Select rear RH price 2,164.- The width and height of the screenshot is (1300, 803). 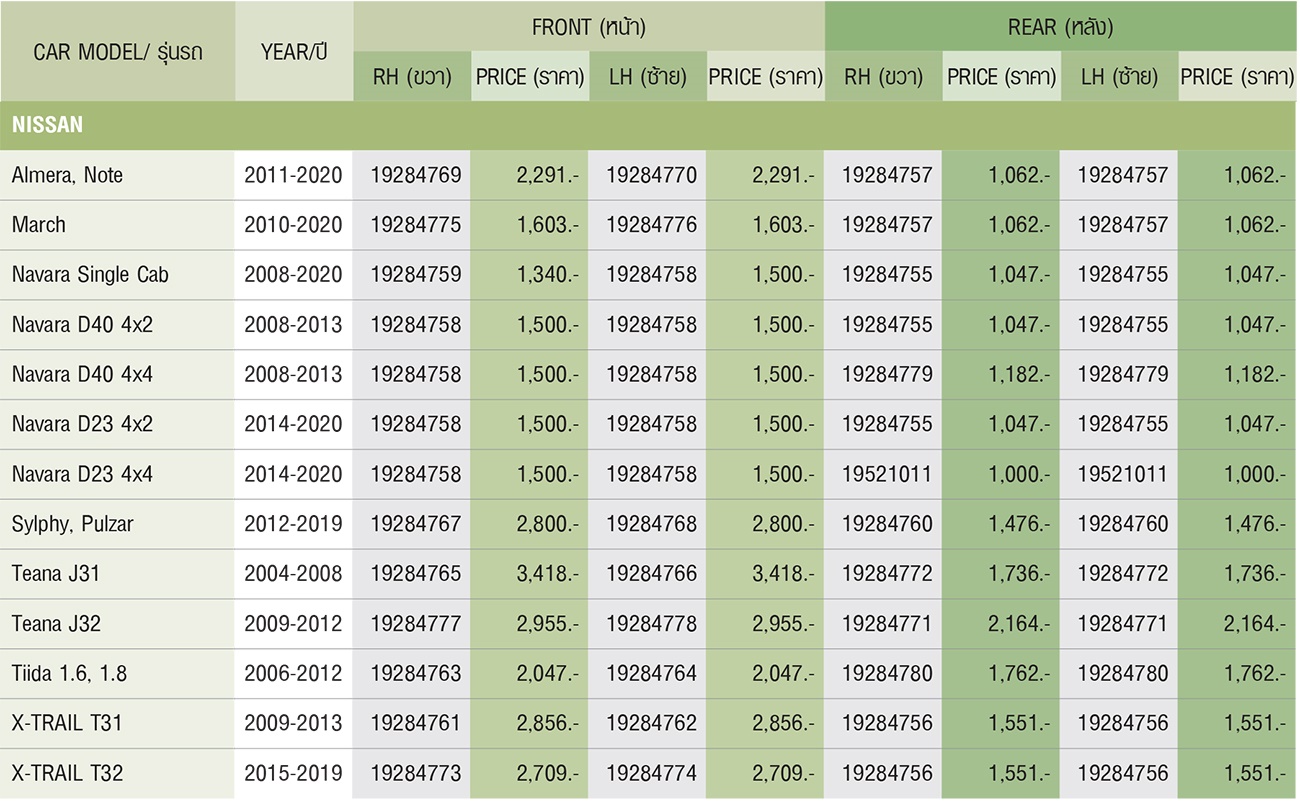[1019, 624]
